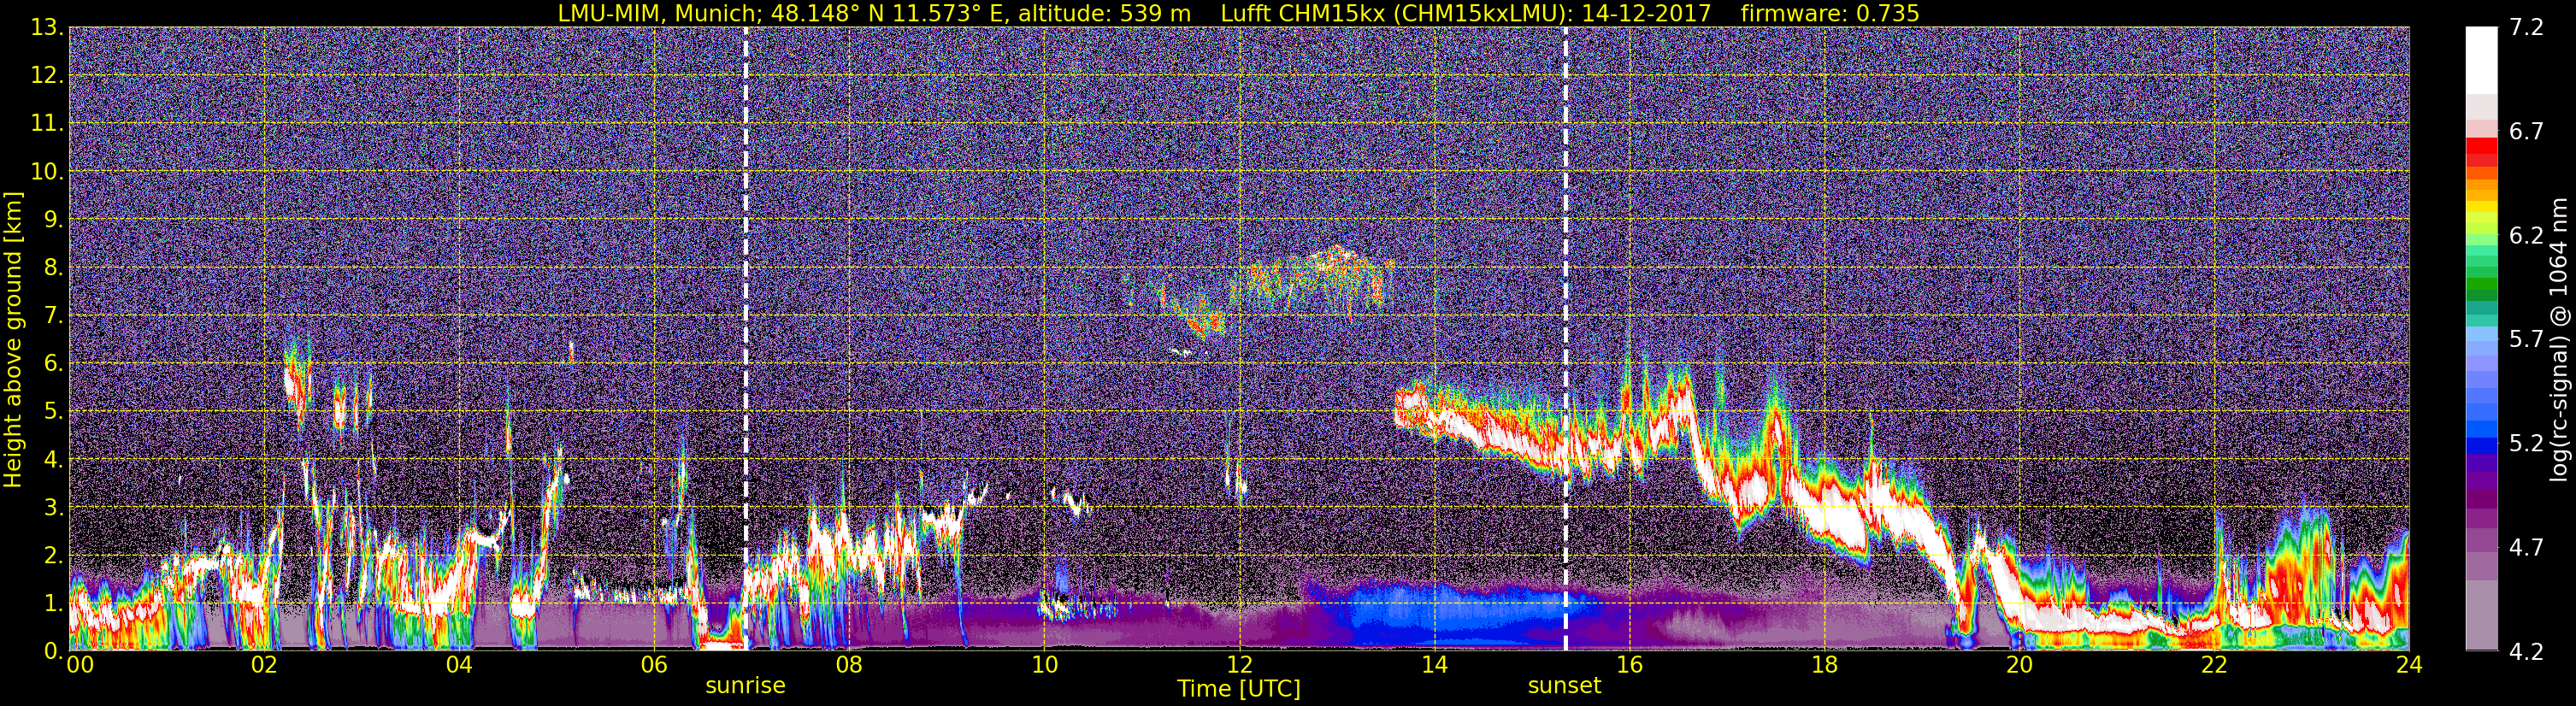Click the '4.' height axis tick label
The height and width of the screenshot is (706, 2576).
(54, 459)
